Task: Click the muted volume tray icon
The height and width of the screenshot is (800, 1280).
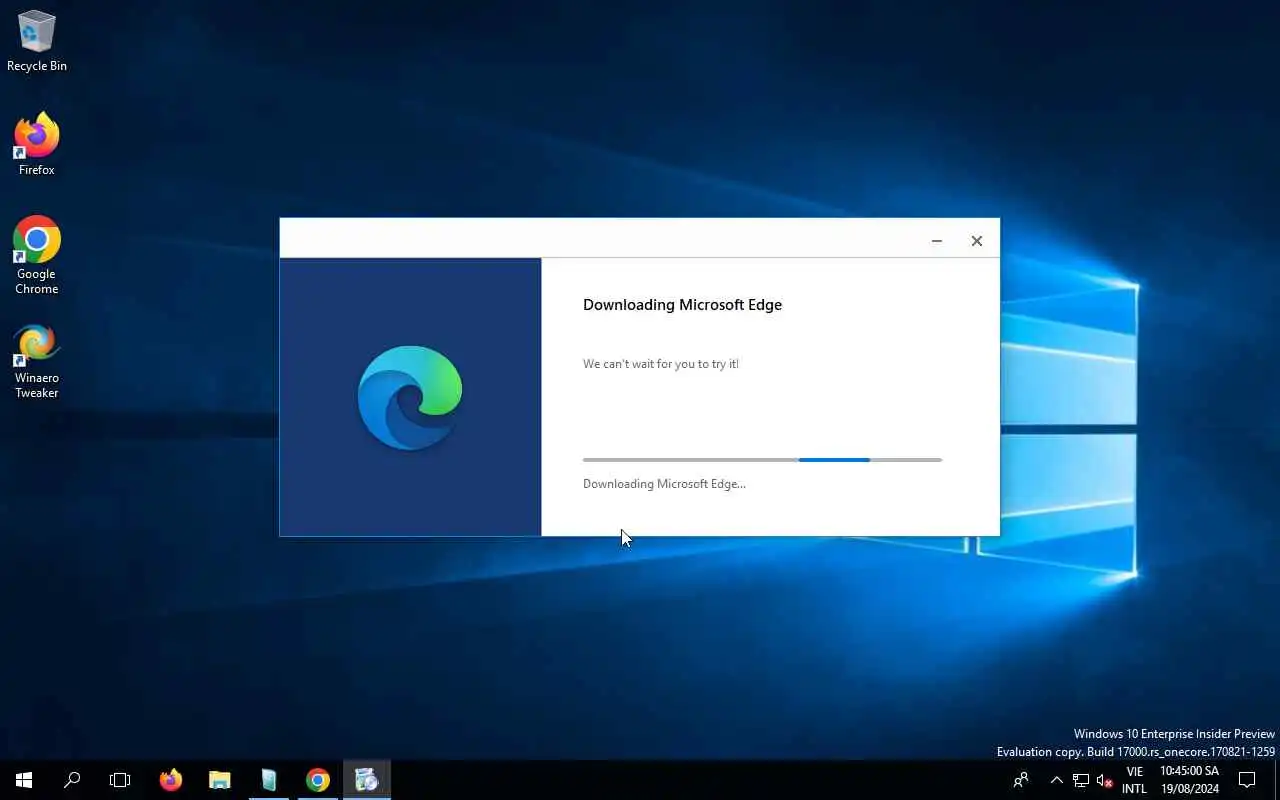Action: tap(1105, 780)
